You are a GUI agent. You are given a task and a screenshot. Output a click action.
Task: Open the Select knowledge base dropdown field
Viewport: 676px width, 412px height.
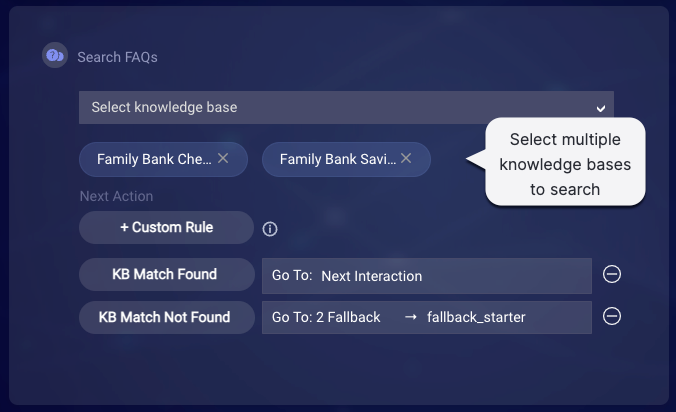point(346,107)
